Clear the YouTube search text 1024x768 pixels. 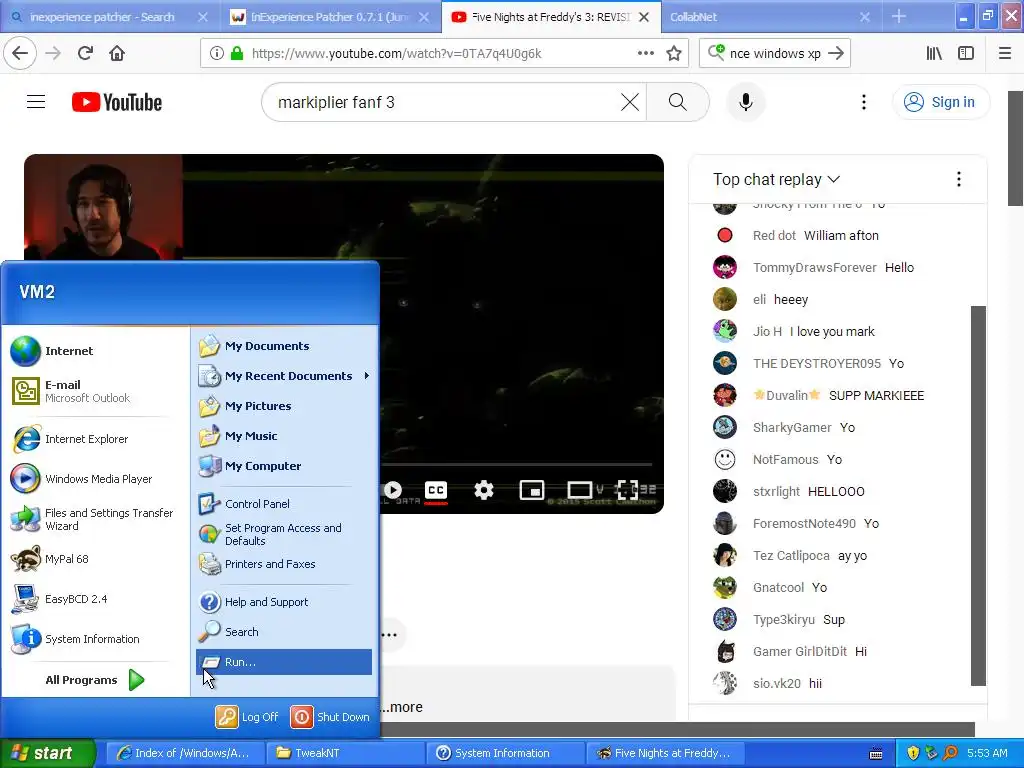tap(630, 102)
